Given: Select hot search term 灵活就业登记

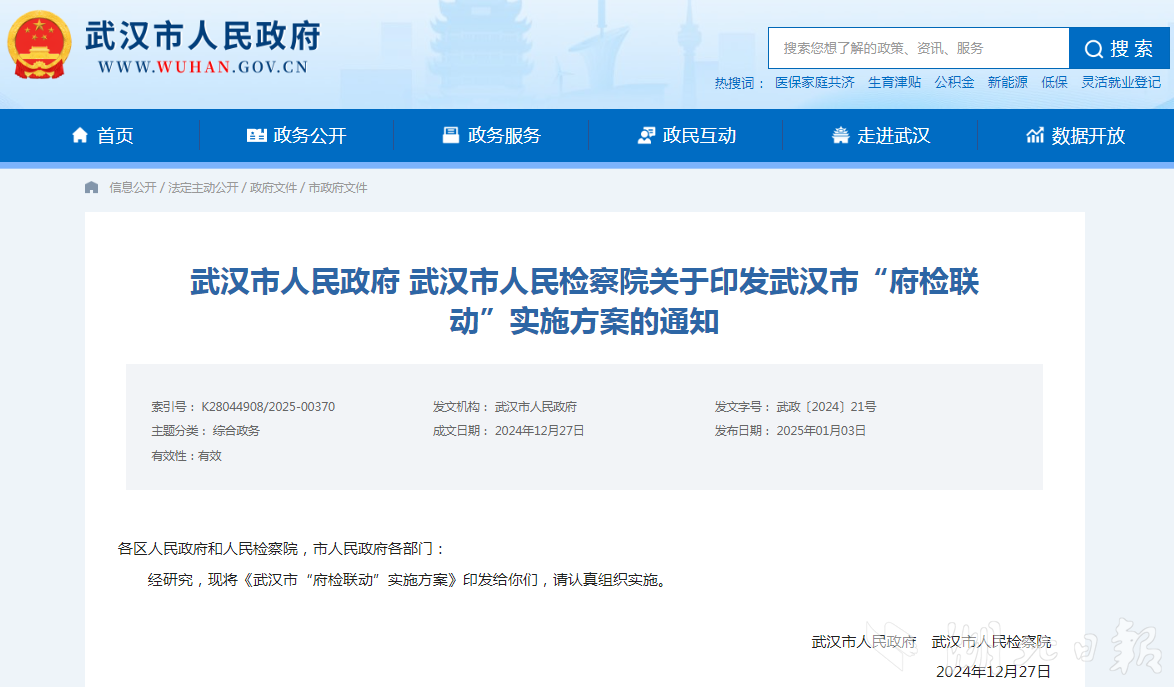Looking at the screenshot, I should pos(1121,83).
